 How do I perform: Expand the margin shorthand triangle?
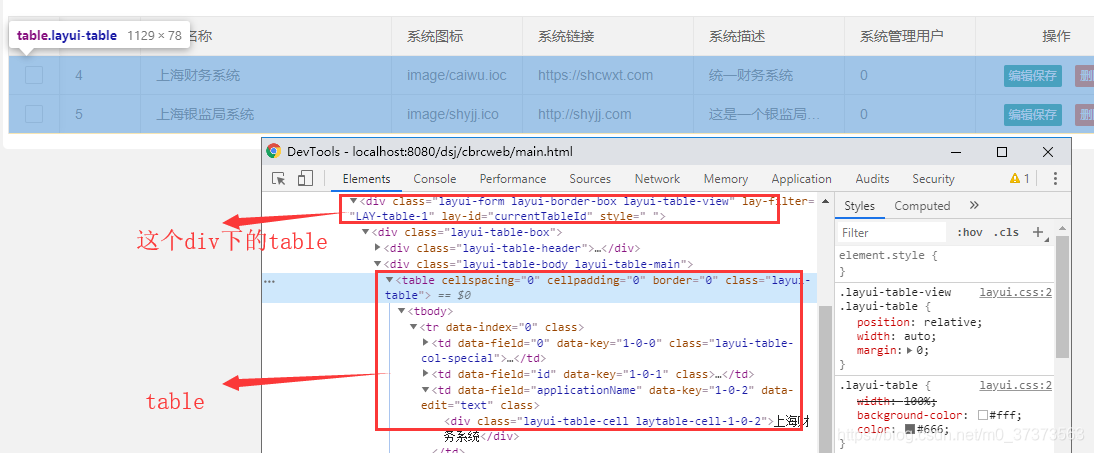click(x=908, y=350)
